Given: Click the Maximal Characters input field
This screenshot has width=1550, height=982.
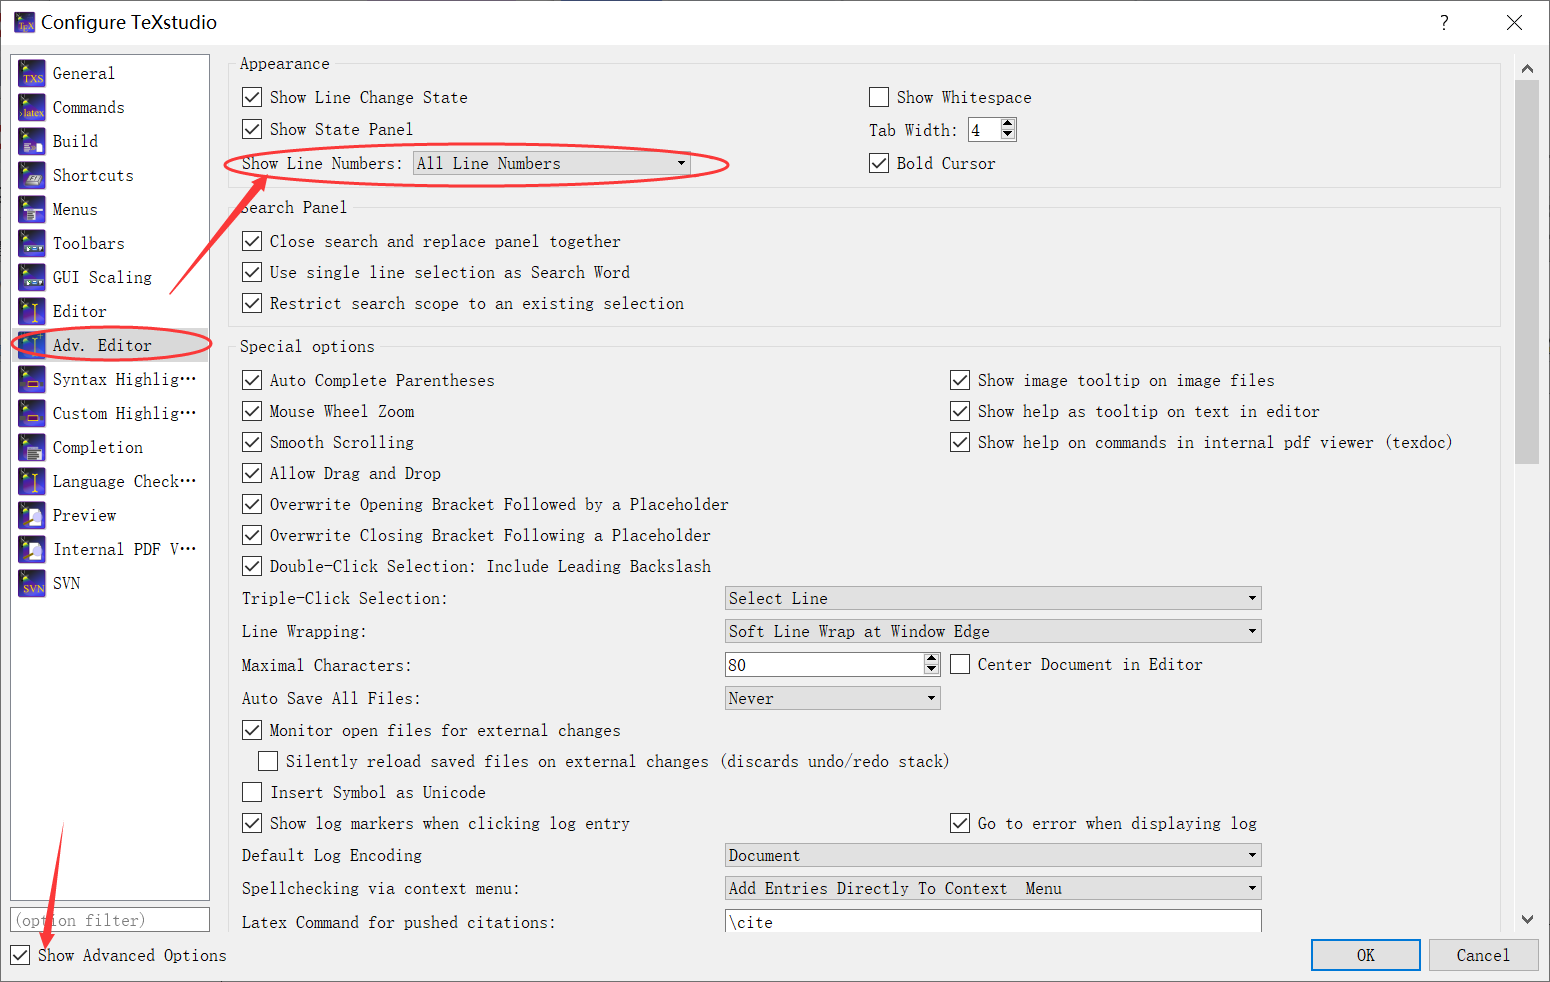Looking at the screenshot, I should (825, 665).
